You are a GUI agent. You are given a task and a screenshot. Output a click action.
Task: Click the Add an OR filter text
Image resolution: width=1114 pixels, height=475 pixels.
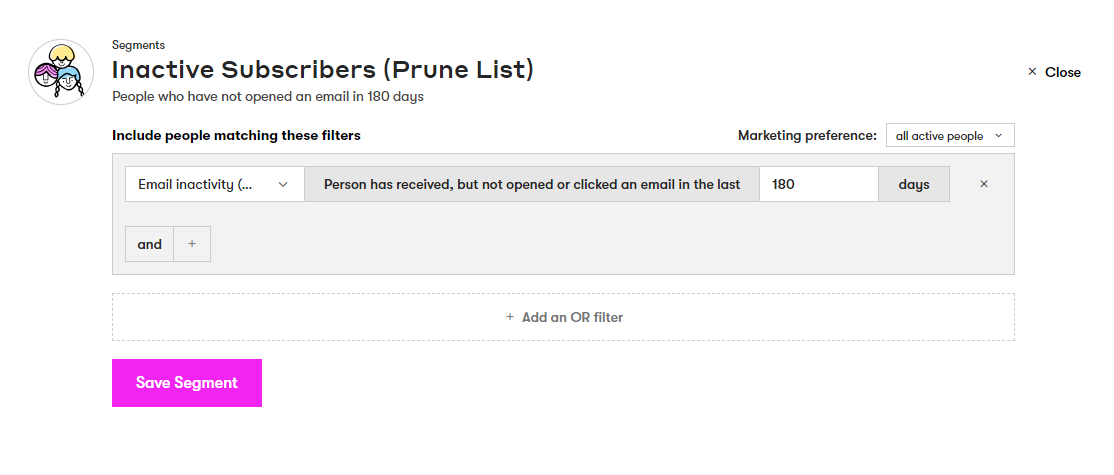572,317
